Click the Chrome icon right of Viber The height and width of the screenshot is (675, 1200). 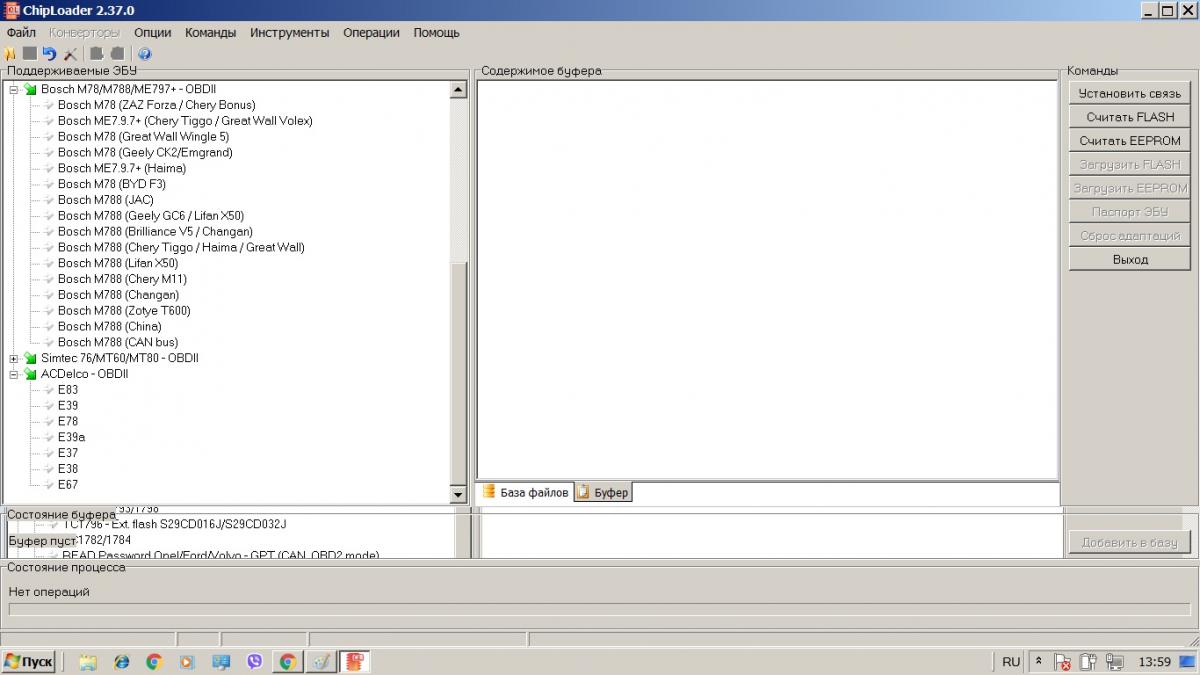coord(287,662)
